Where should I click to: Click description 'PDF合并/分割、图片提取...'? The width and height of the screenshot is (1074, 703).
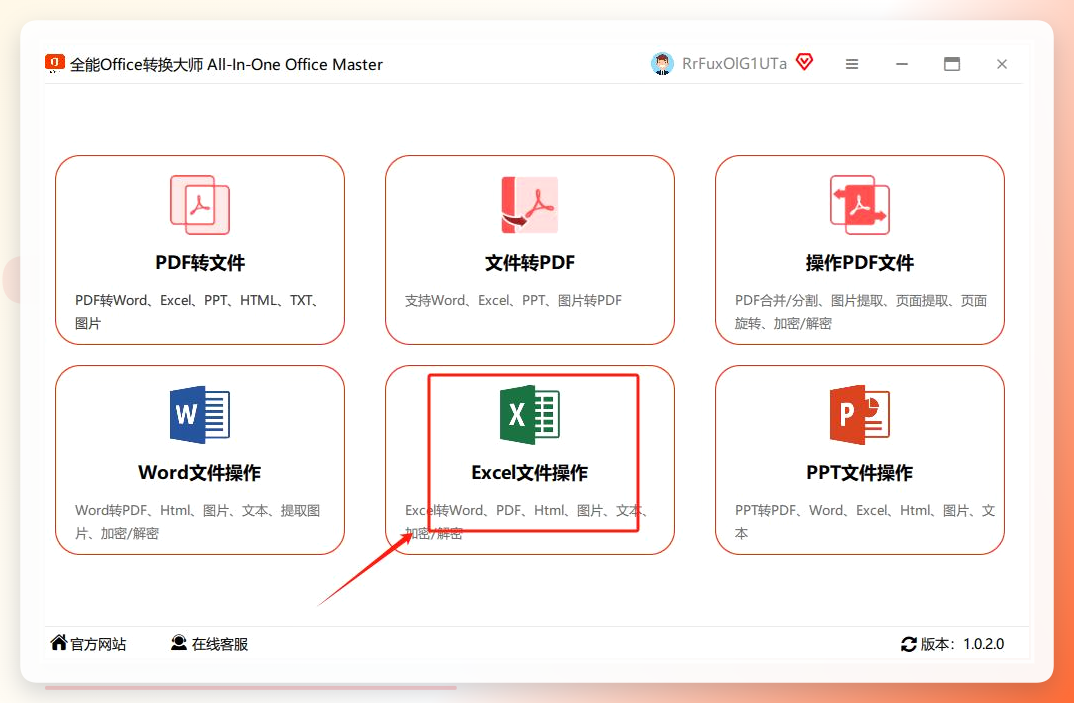[861, 312]
